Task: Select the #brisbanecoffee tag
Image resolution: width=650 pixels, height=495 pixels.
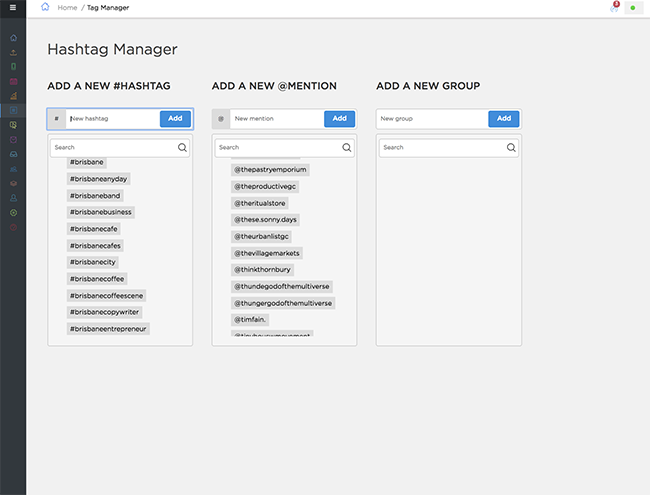Action: (x=97, y=279)
